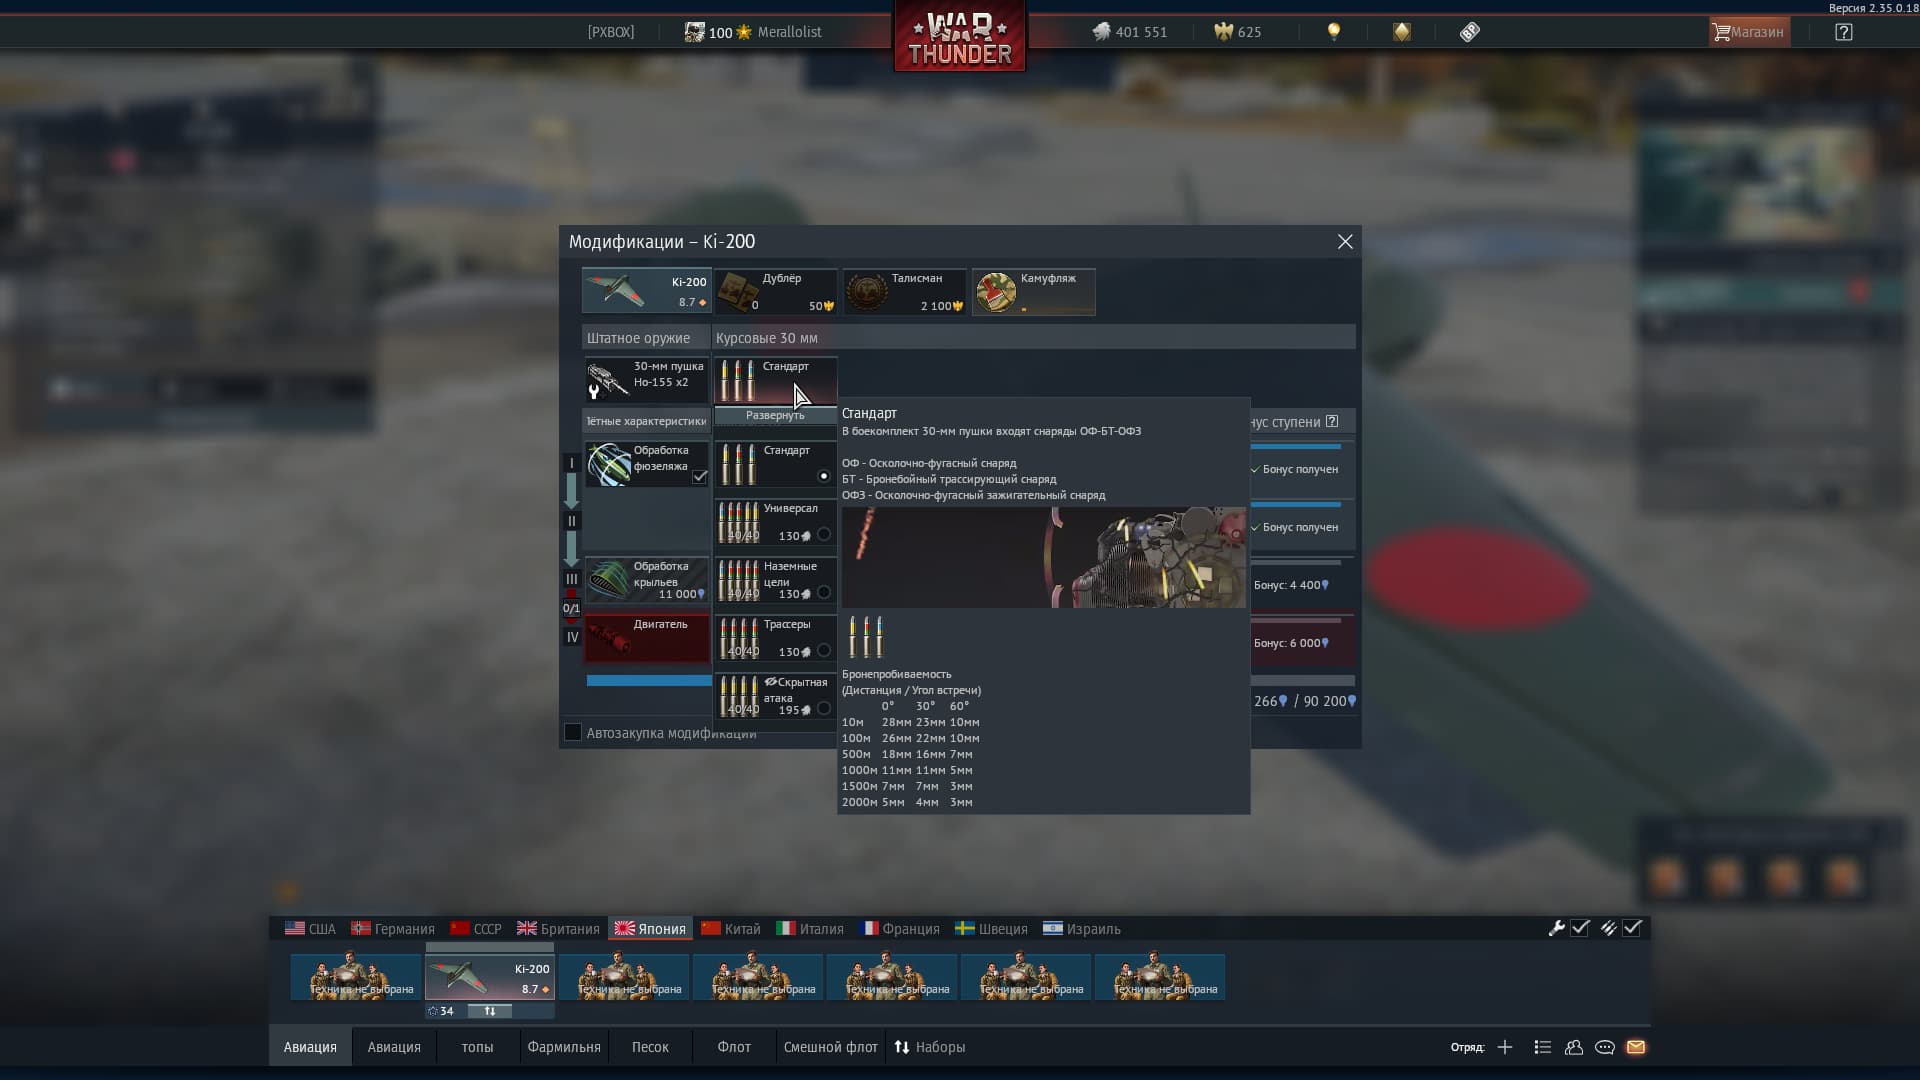
Task: Open the Фармильня preset tab
Action: 564,1047
